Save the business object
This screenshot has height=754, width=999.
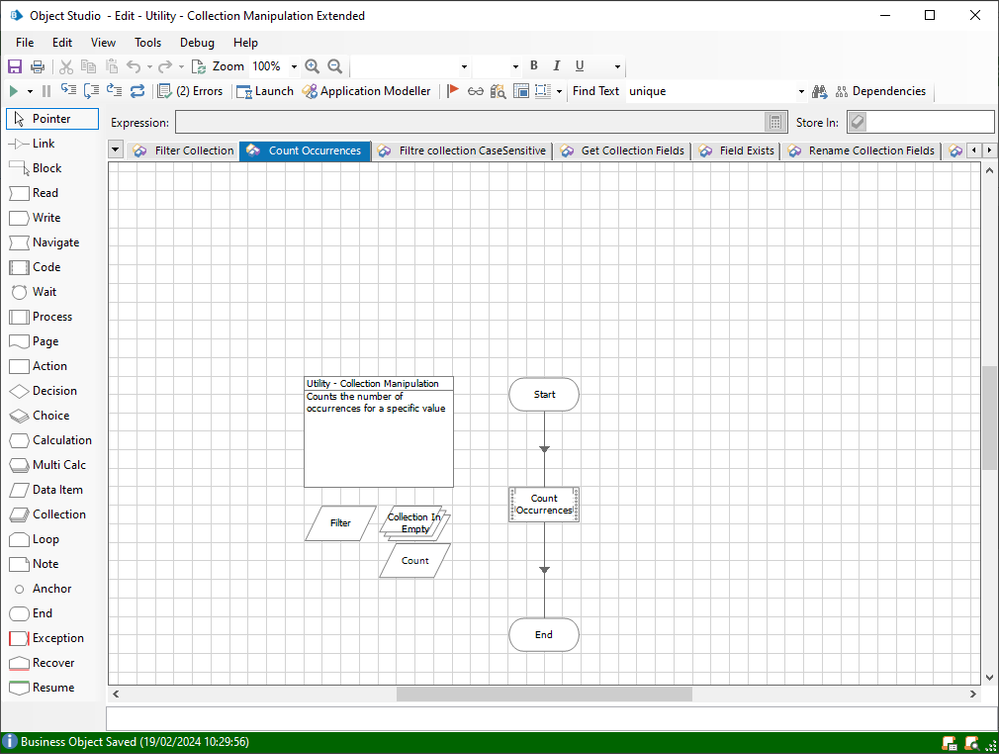(x=15, y=66)
